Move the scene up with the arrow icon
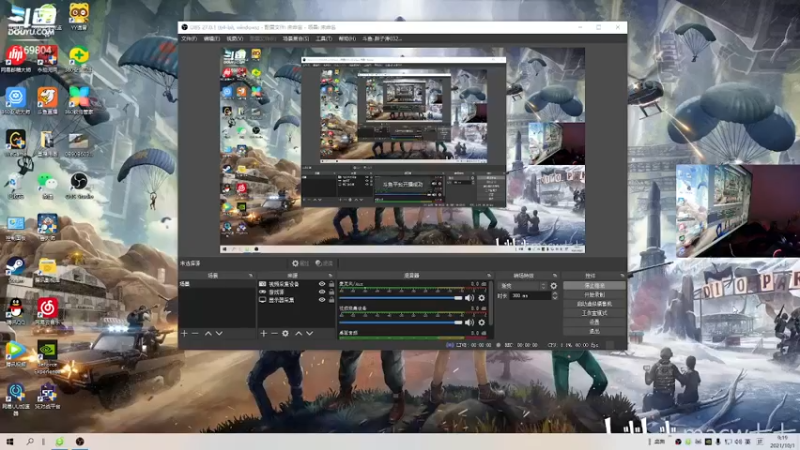This screenshot has width=800, height=450. coord(208,333)
